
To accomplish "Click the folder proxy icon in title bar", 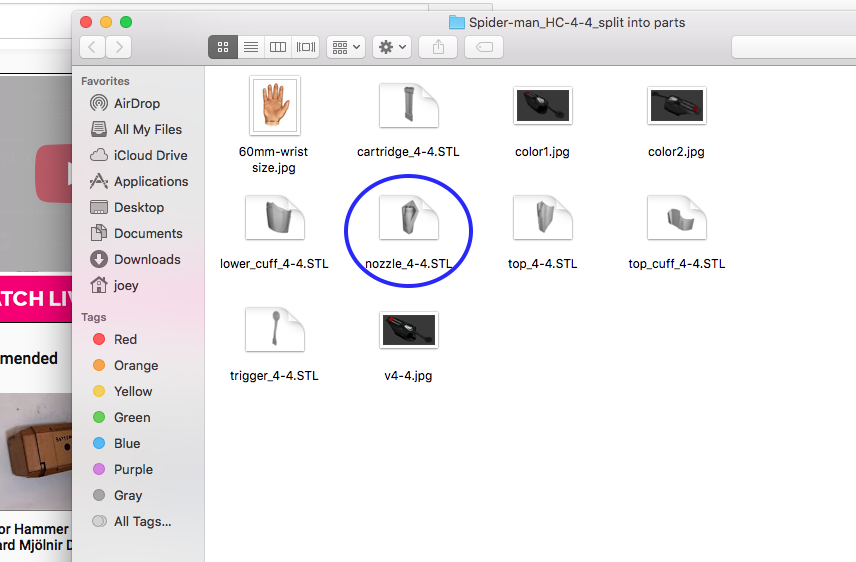I will coord(456,22).
